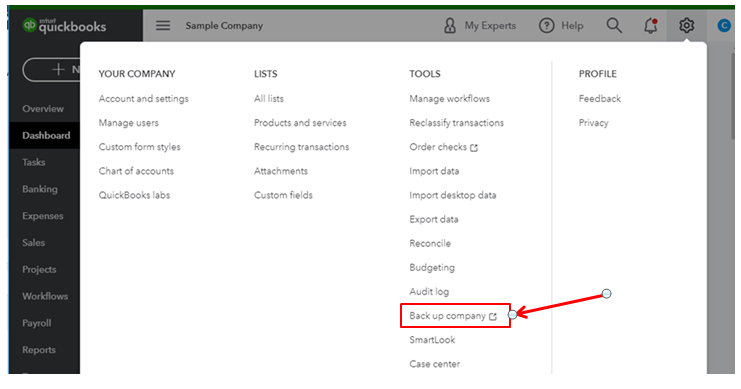The width and height of the screenshot is (741, 389).
Task: Open the user profile avatar C
Action: point(724,26)
